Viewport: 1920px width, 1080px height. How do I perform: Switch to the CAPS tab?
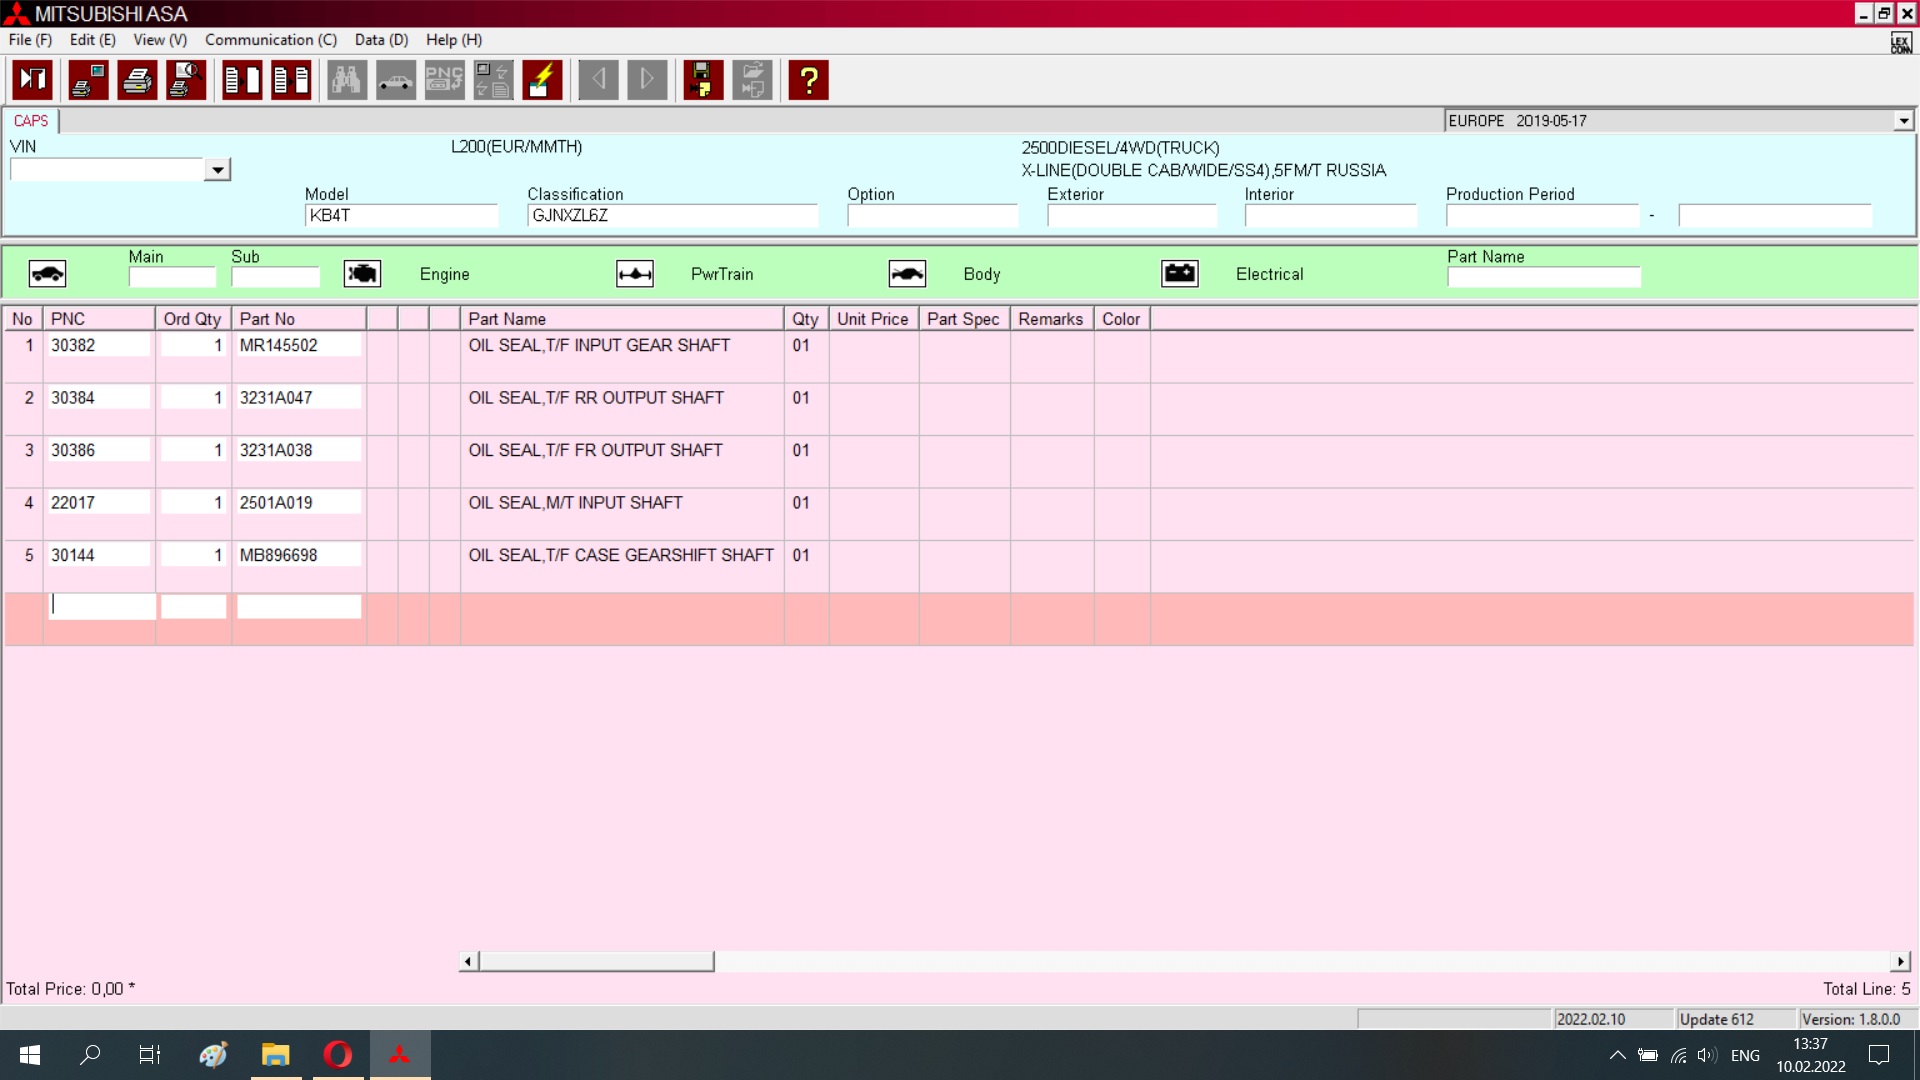(x=31, y=121)
